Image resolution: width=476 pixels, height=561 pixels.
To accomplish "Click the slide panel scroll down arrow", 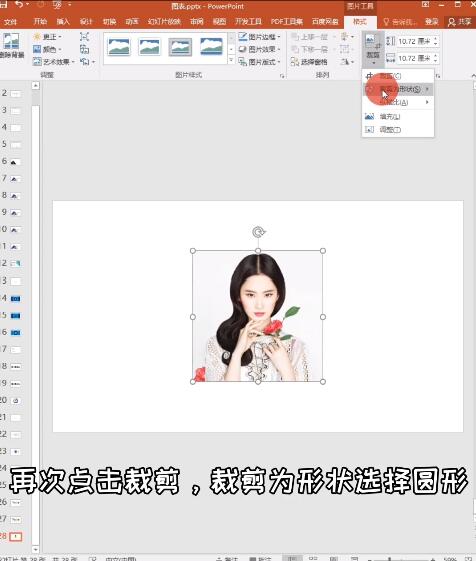I will tap(35, 549).
